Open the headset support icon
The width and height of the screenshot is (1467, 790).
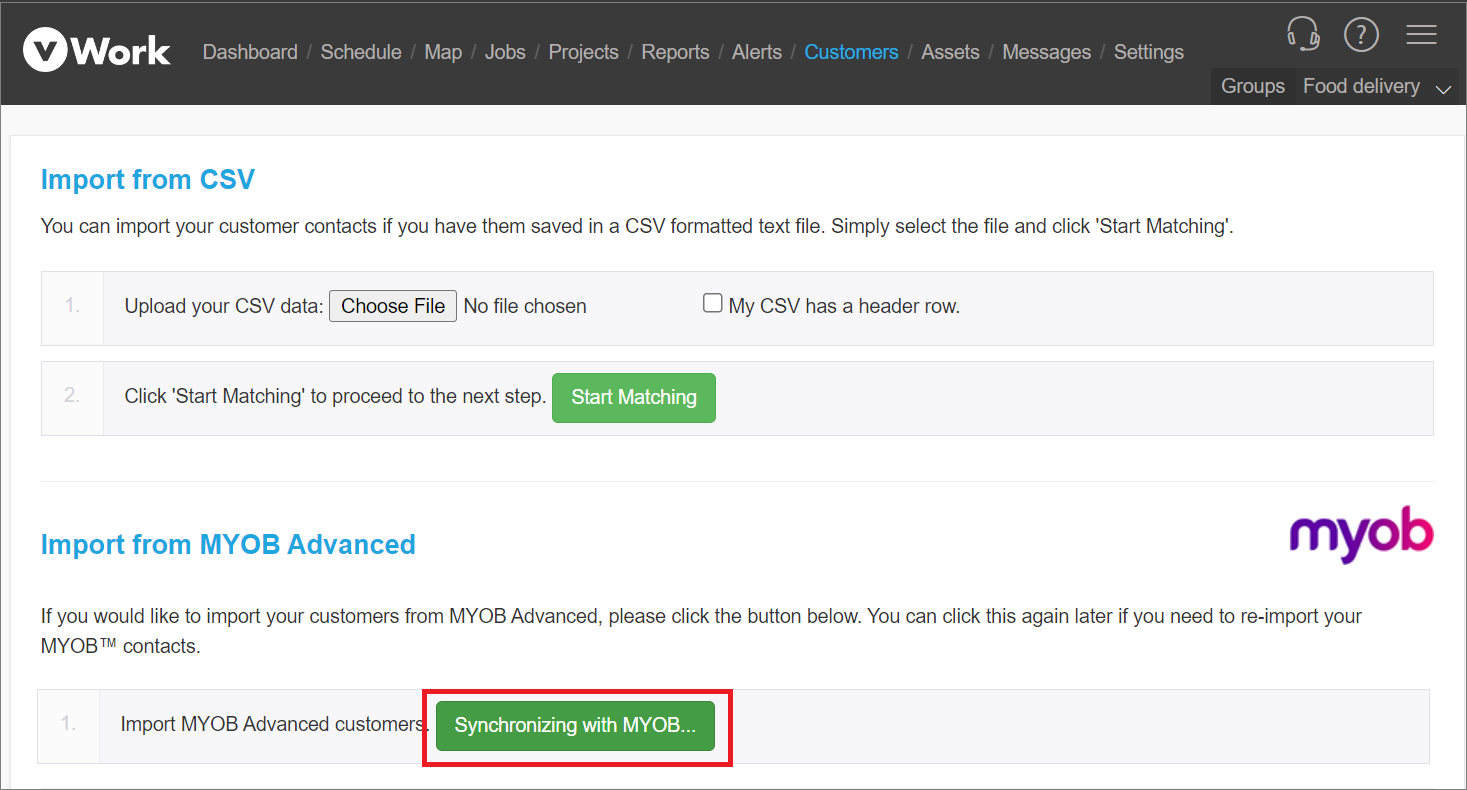(x=1303, y=35)
